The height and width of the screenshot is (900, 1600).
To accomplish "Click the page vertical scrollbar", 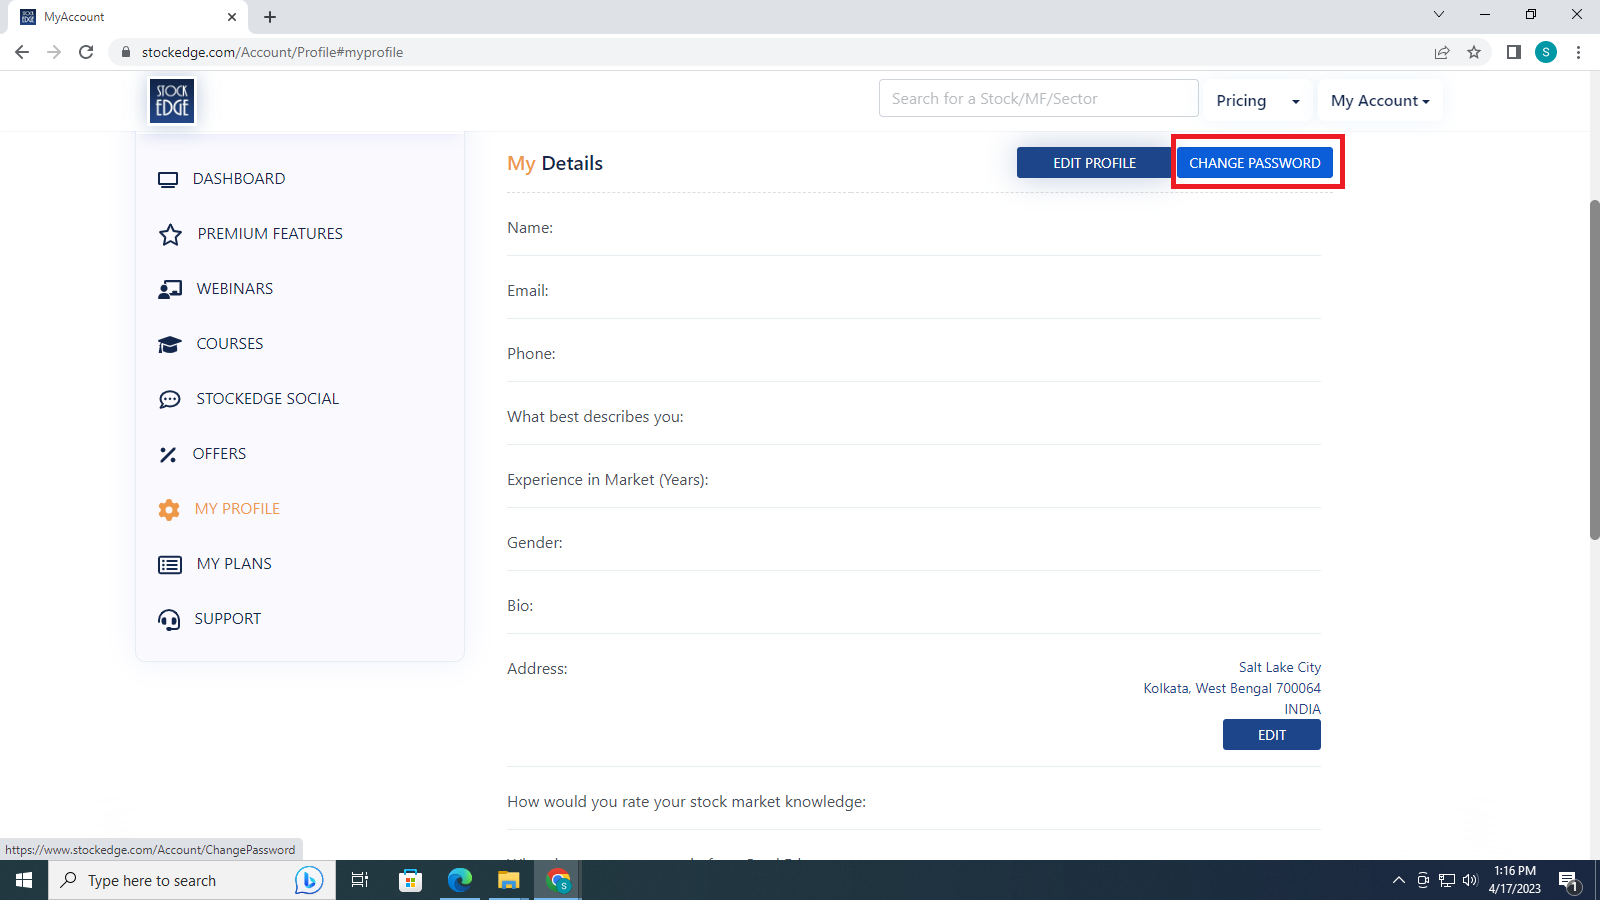I will tap(1594, 370).
